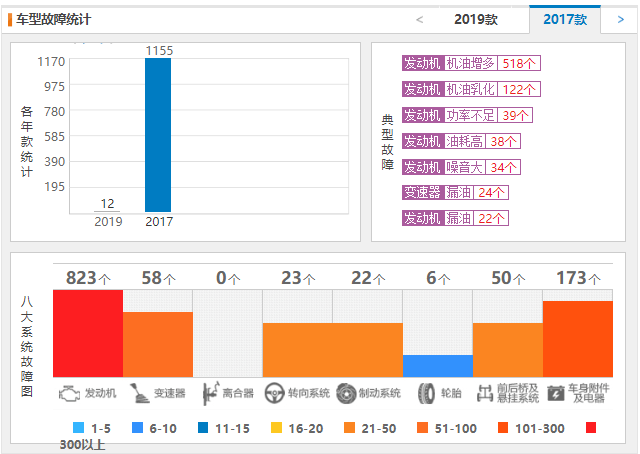Go to previous model year with left arrow
640x454 pixels.
(420, 19)
